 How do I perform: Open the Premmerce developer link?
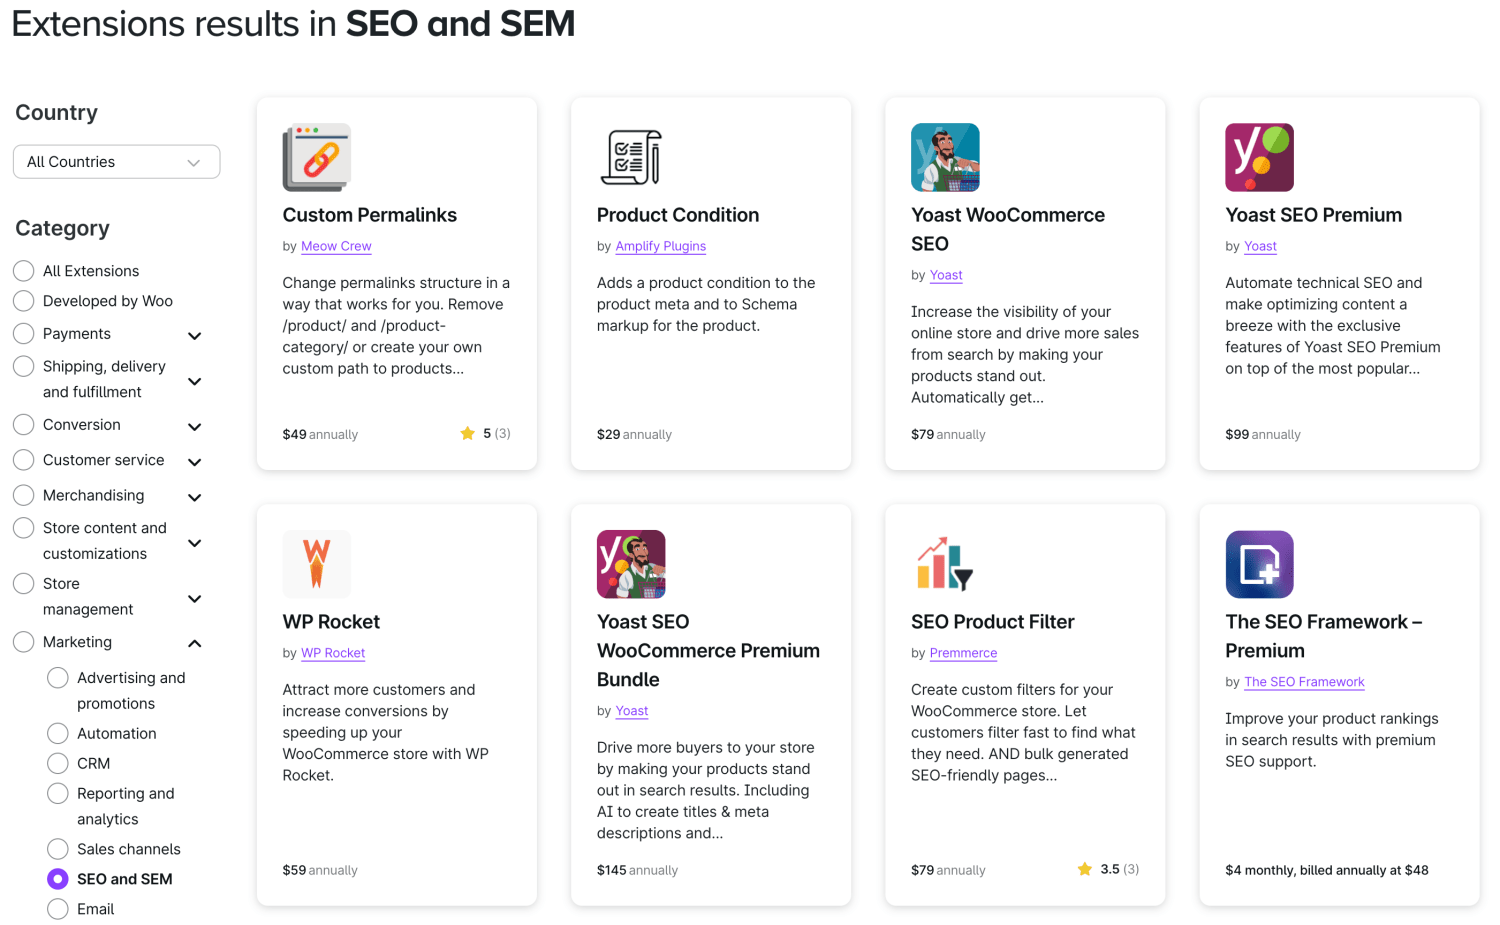coord(963,653)
